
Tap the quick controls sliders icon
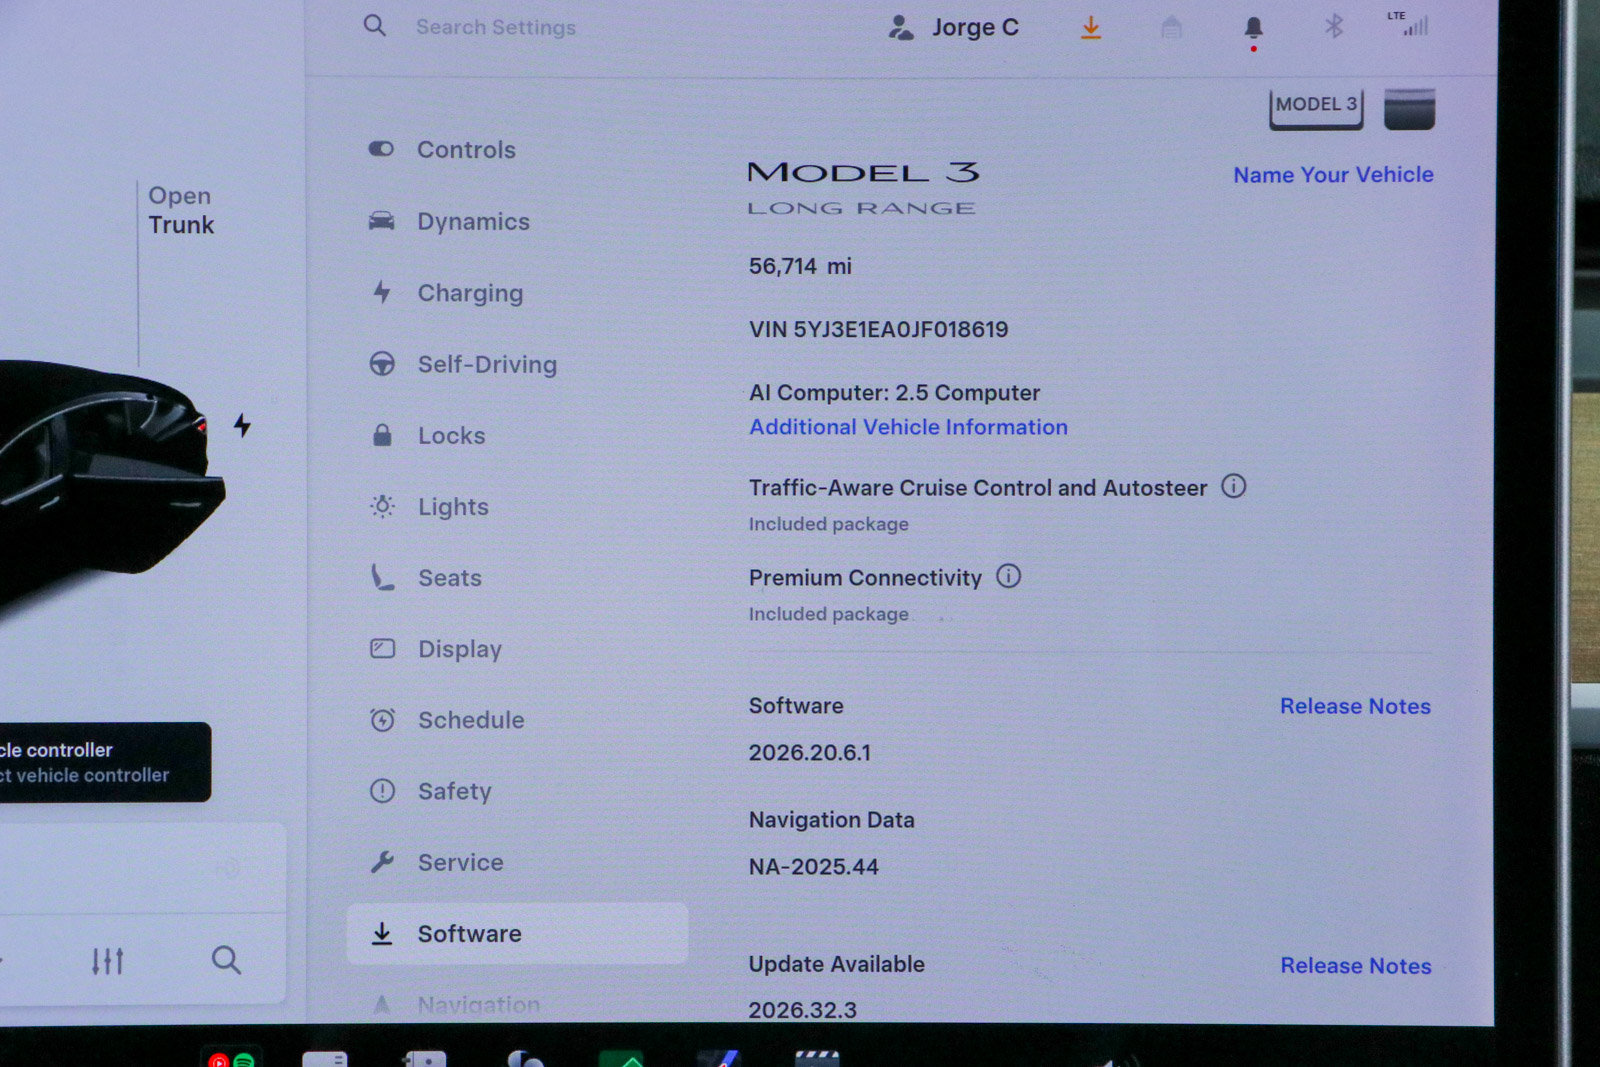tap(107, 961)
